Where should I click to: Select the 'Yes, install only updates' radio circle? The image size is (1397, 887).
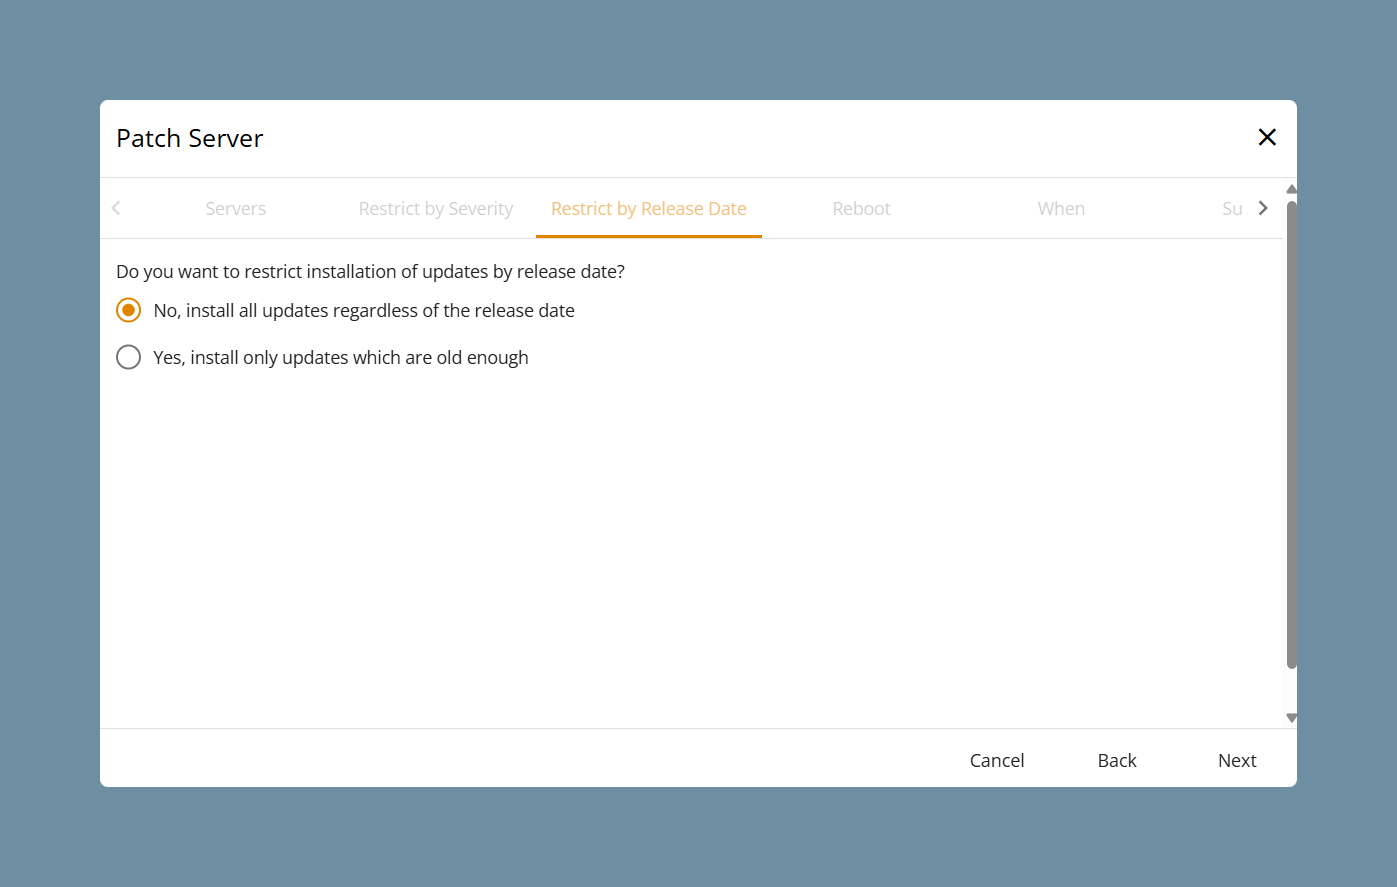(x=128, y=357)
